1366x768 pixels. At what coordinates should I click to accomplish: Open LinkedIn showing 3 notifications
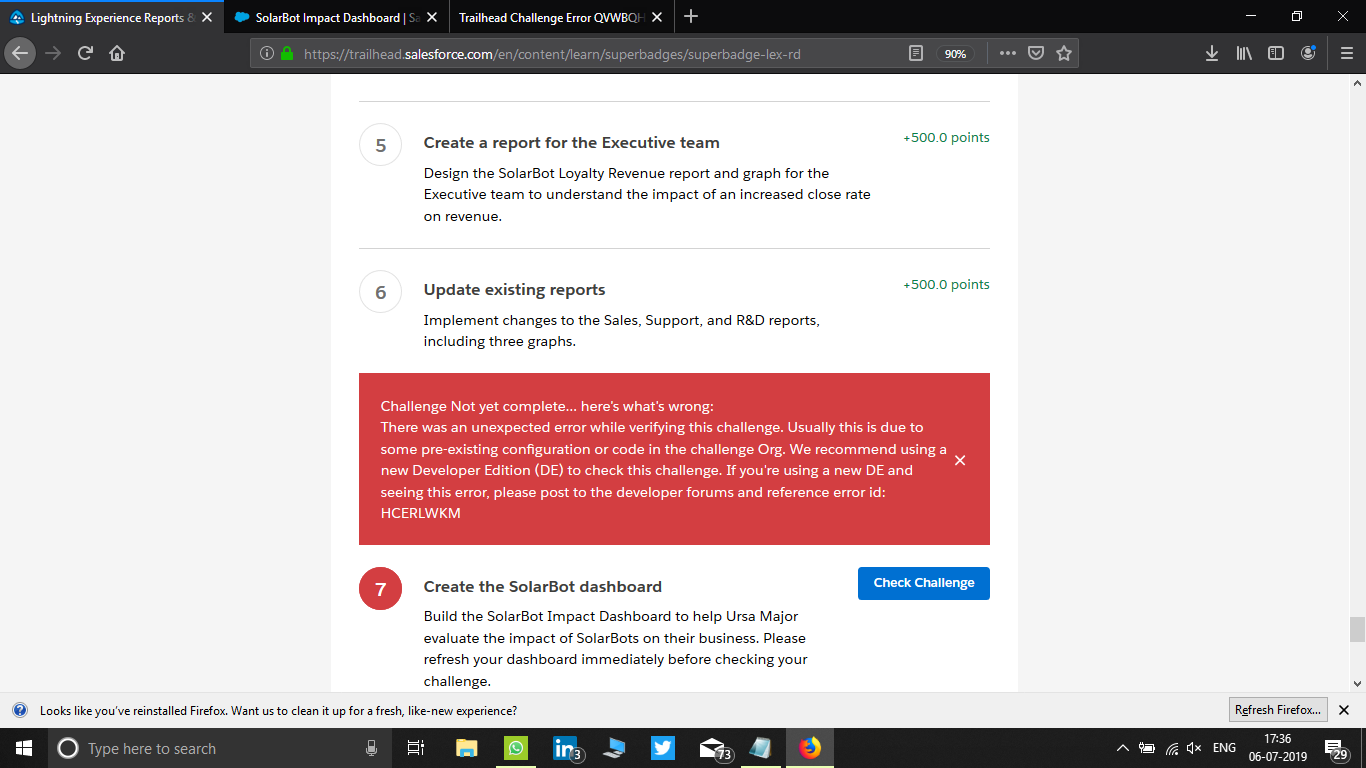coord(564,748)
